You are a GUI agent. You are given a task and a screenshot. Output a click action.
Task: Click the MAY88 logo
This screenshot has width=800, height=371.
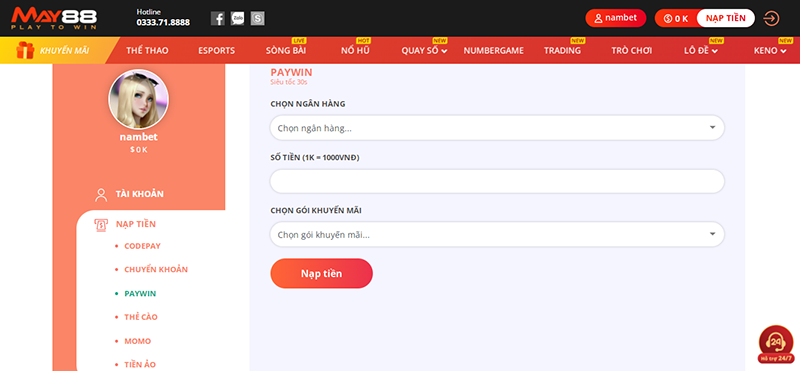tap(54, 18)
